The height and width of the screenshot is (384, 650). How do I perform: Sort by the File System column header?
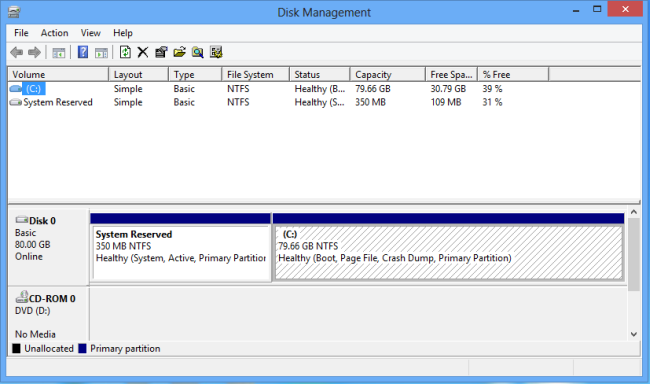point(256,75)
